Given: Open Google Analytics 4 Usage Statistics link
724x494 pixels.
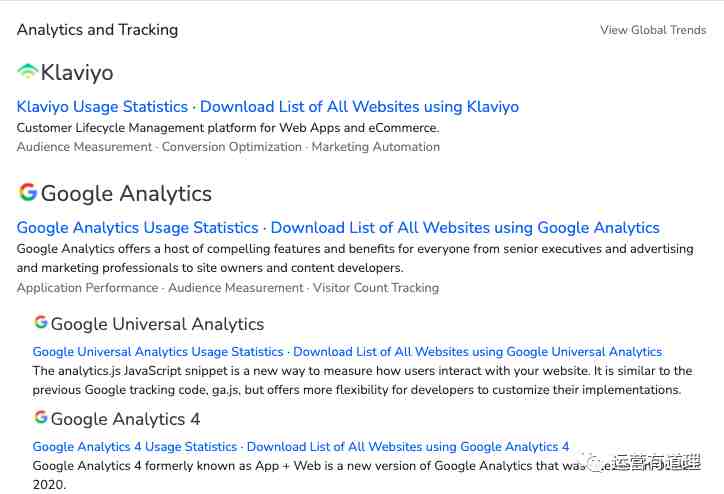Looking at the screenshot, I should coord(134,447).
